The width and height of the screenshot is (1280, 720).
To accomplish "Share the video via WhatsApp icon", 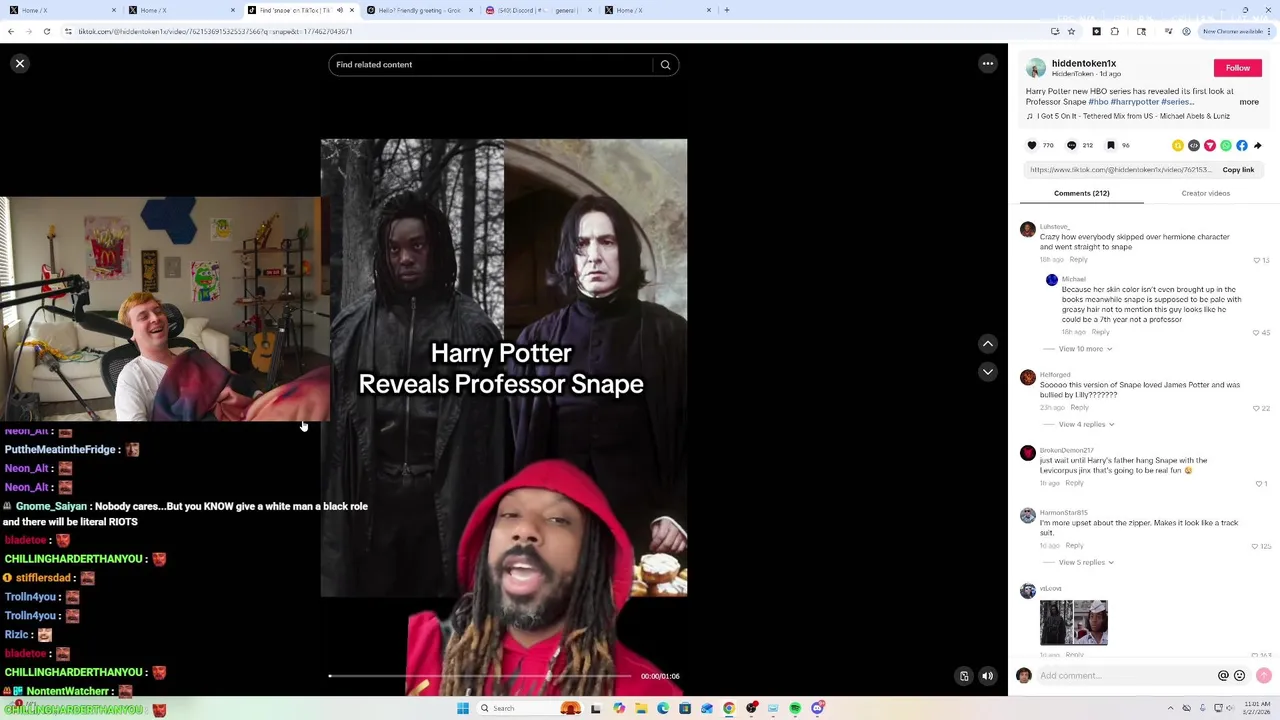I will [1226, 146].
